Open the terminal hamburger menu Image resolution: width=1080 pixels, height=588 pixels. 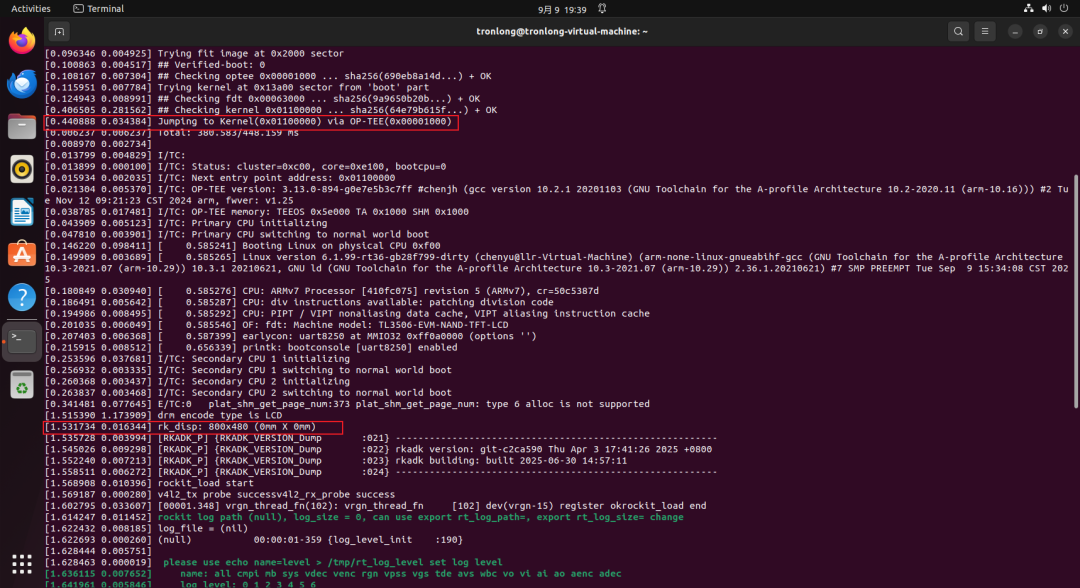pos(985,31)
